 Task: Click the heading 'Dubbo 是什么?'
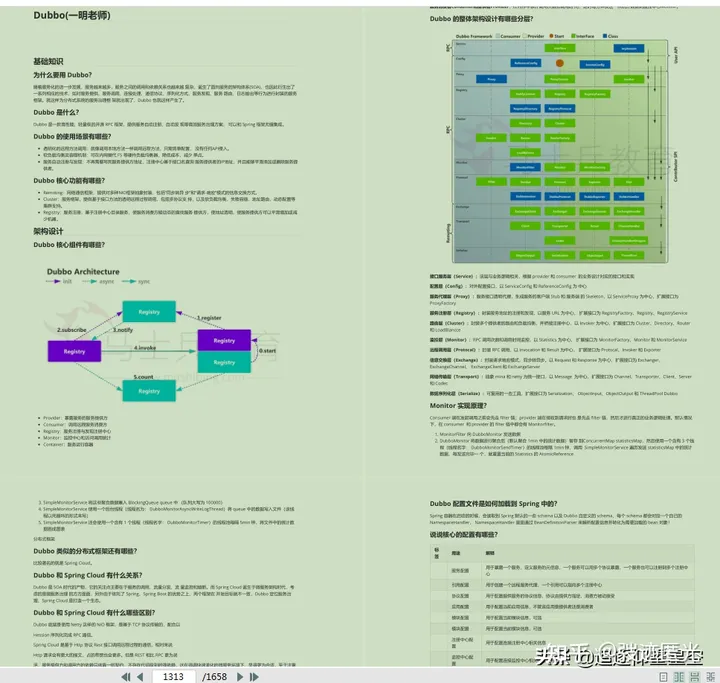pos(56,112)
